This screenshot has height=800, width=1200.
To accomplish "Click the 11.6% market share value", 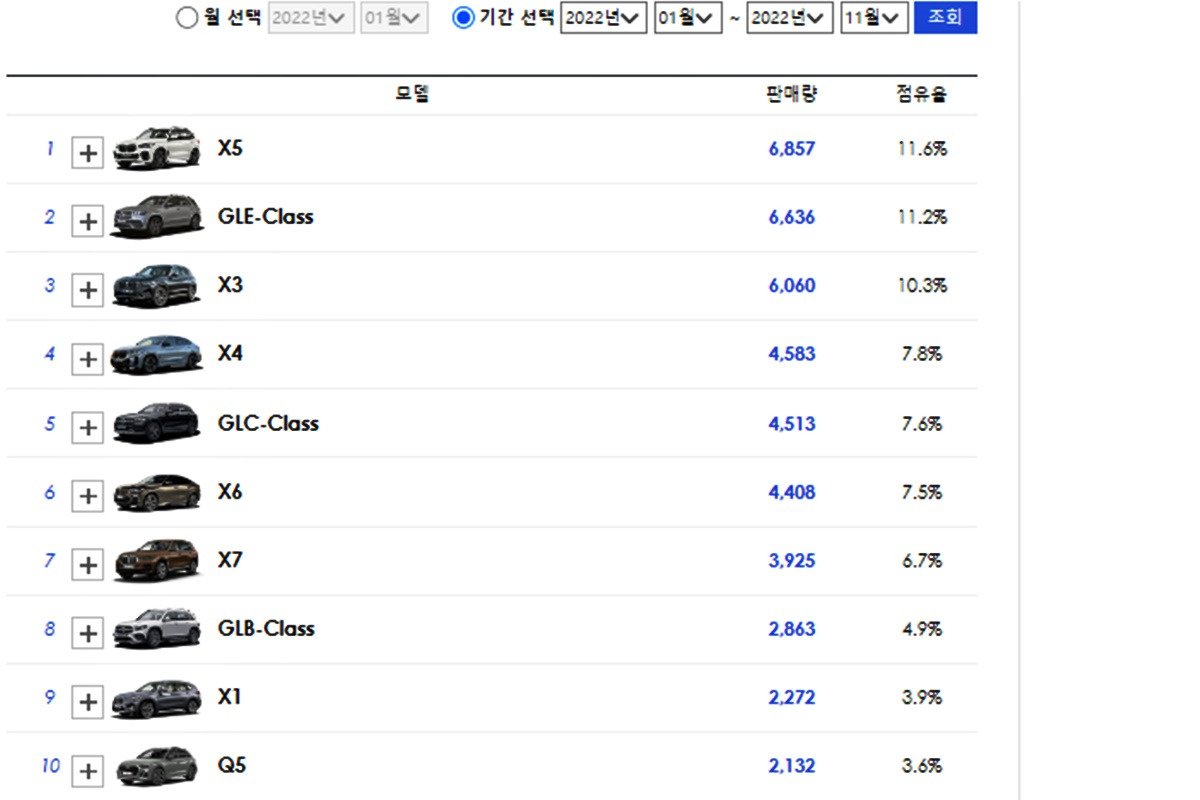I will 922,148.
